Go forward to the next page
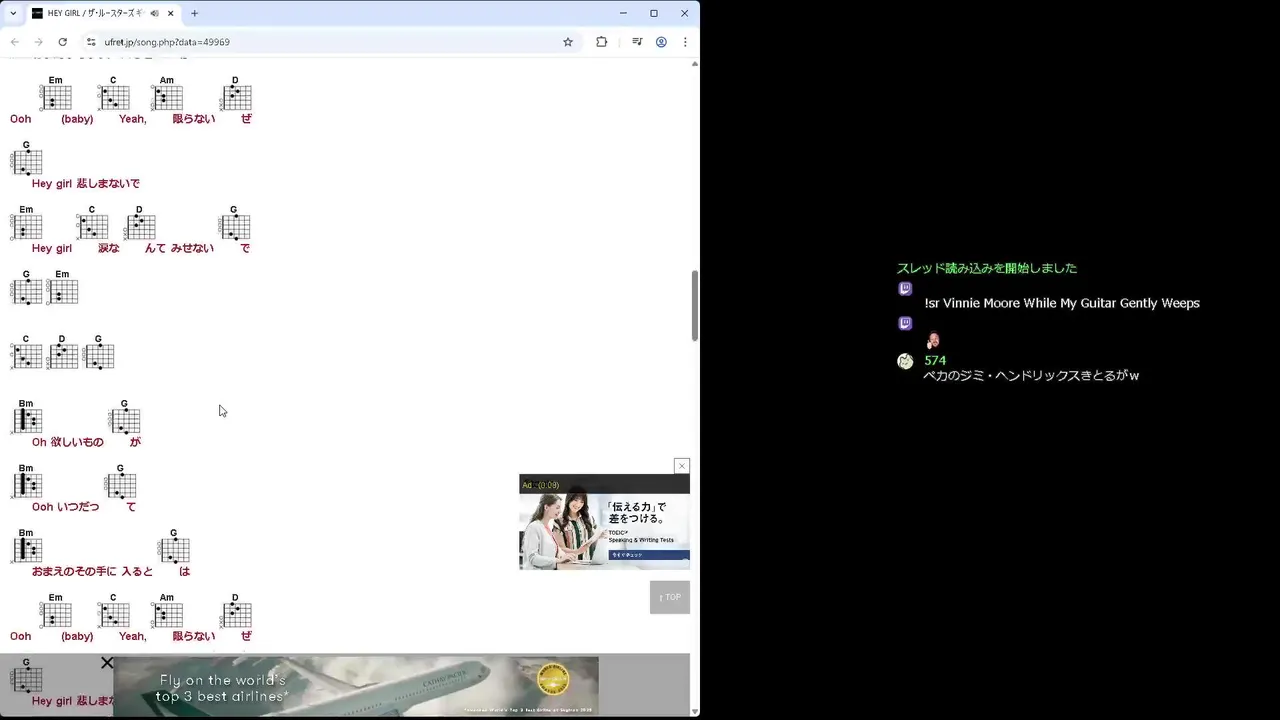 click(x=38, y=42)
